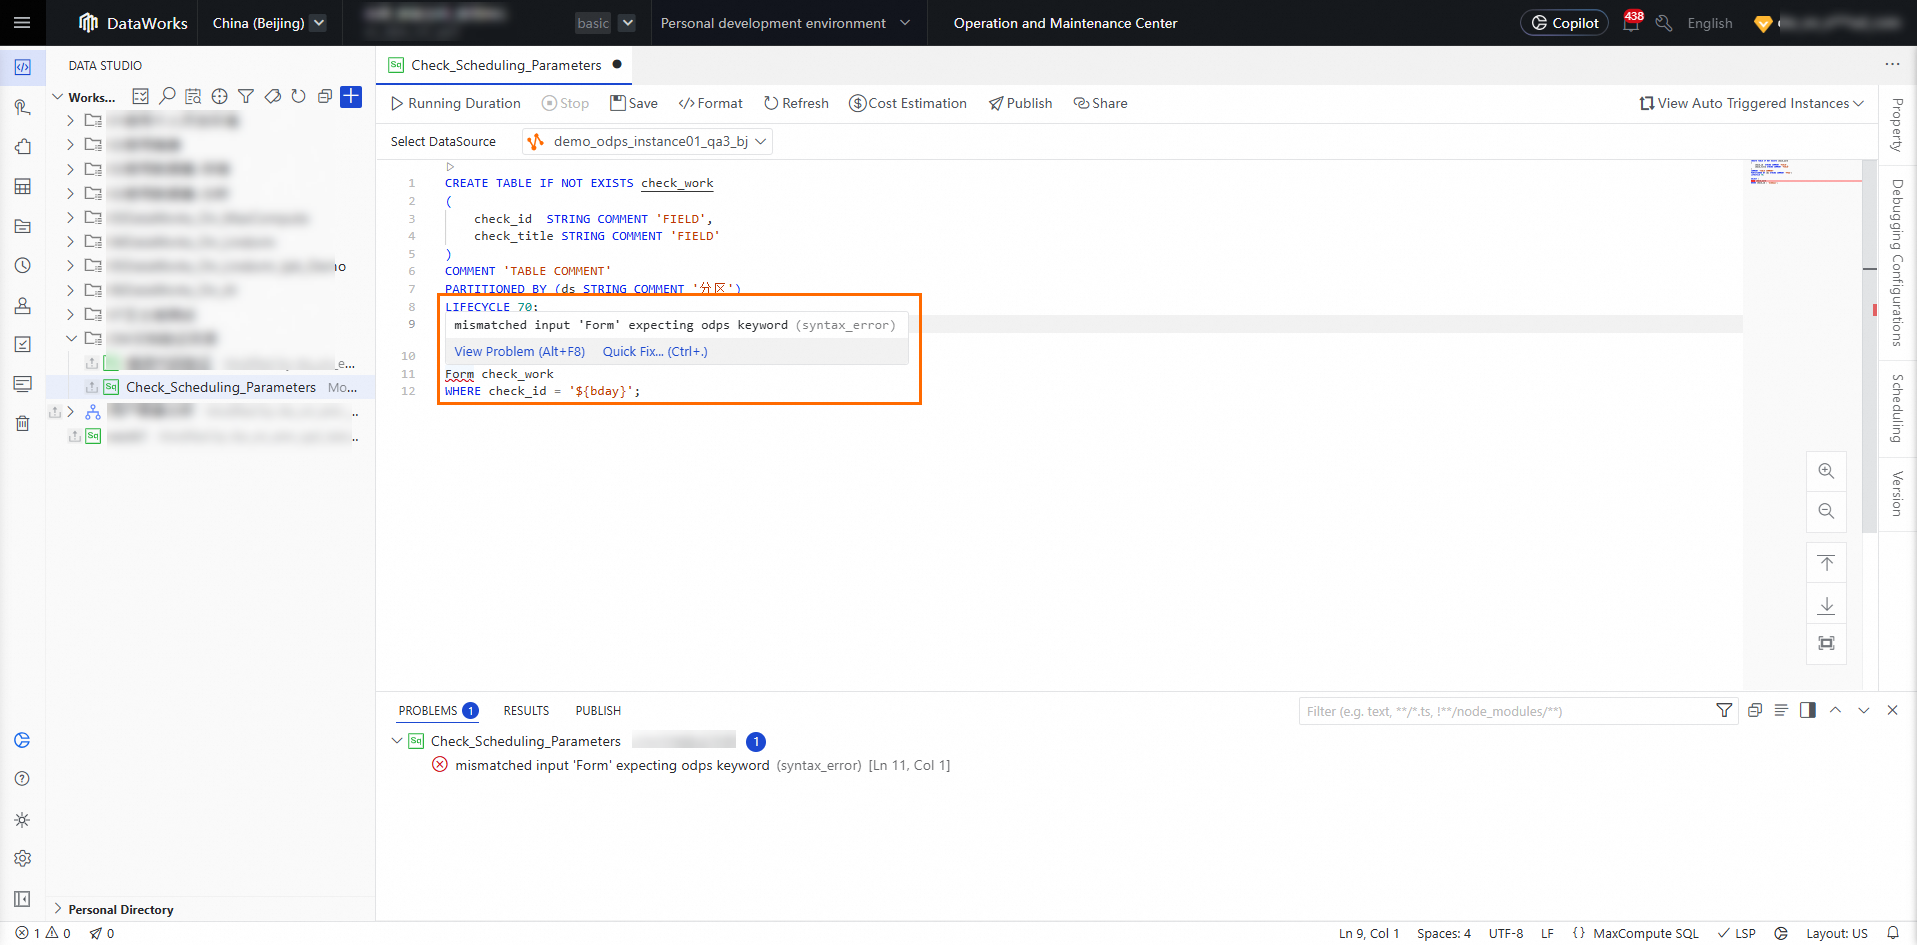1917x945 pixels.
Task: Open the Property side tab
Action: tap(1897, 125)
